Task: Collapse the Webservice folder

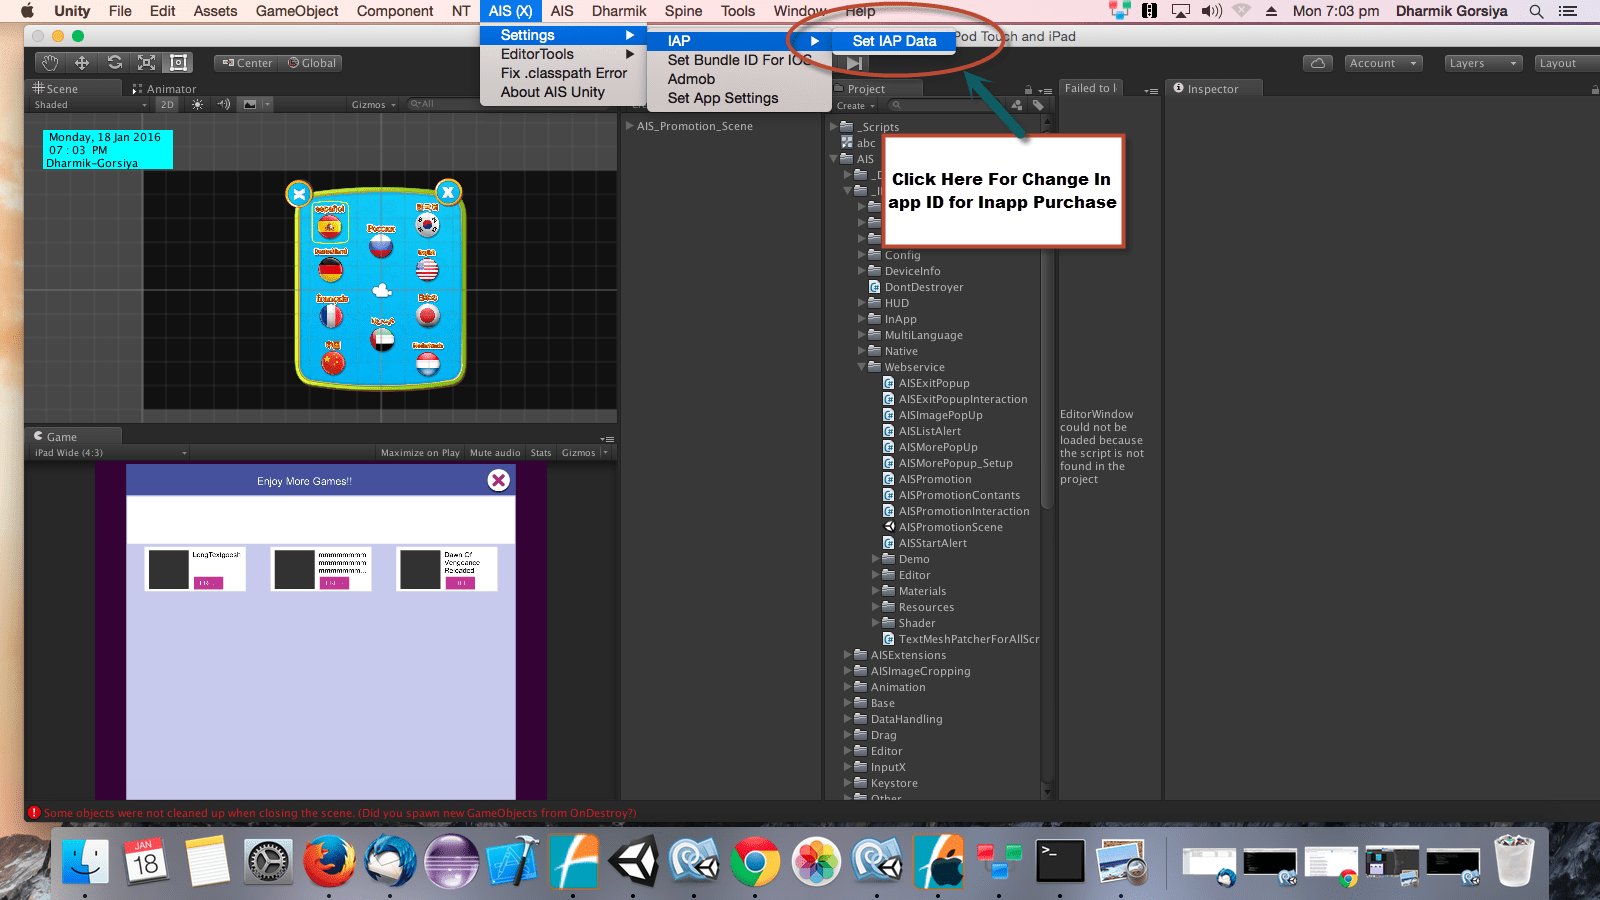Action: tap(862, 367)
